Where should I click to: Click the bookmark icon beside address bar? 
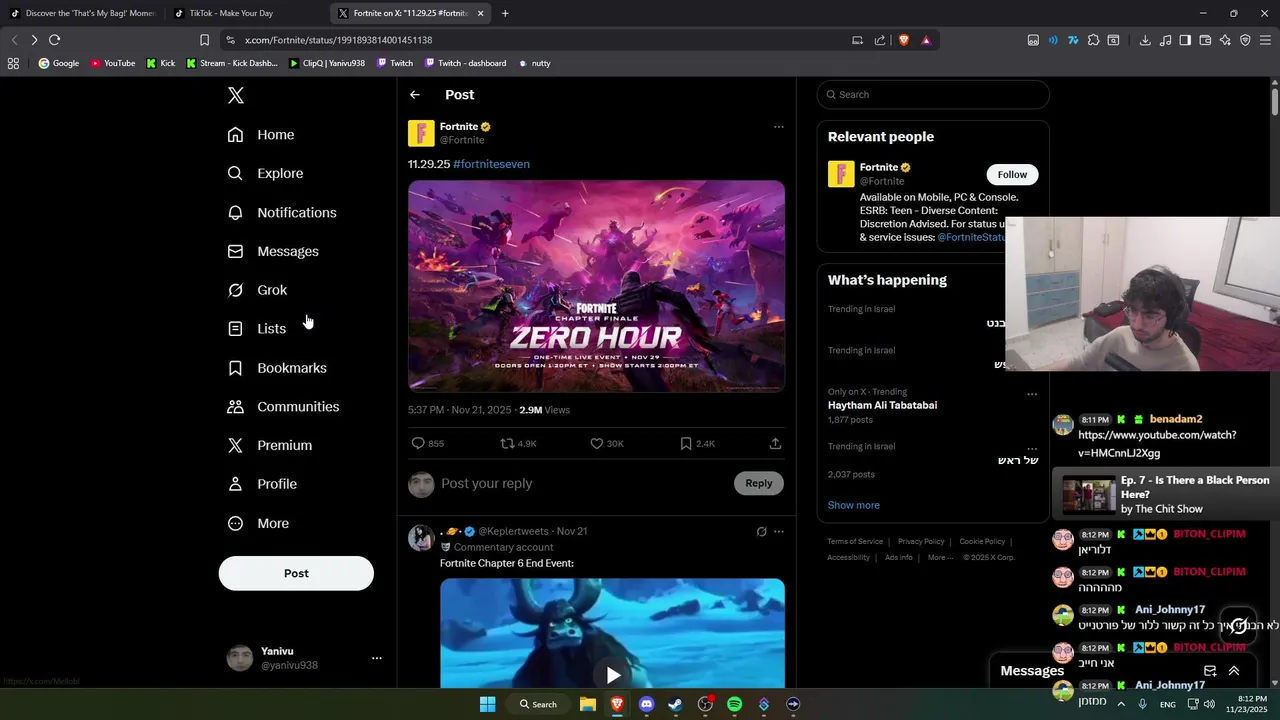pyautogui.click(x=204, y=40)
